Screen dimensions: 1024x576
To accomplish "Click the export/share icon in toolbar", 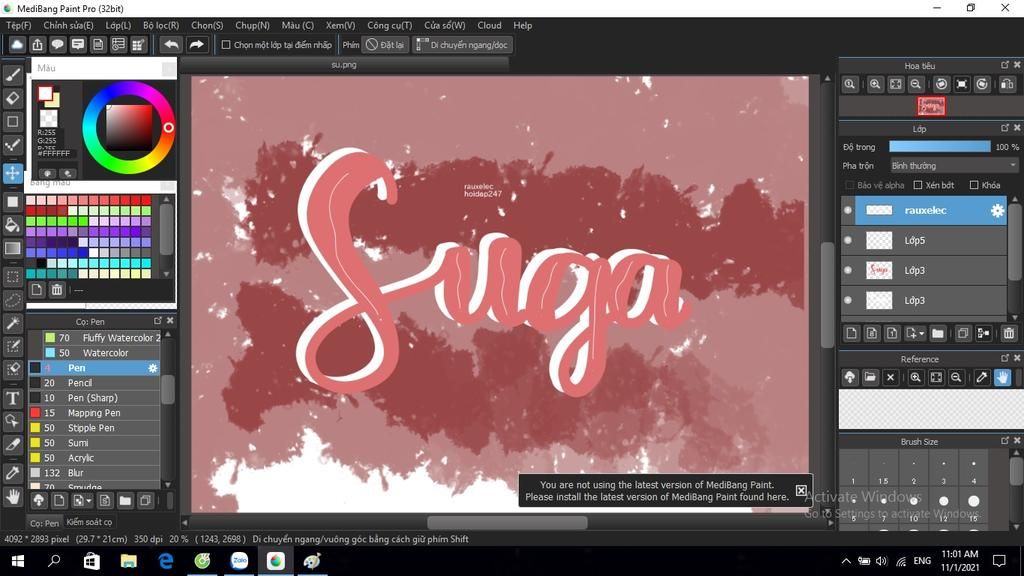I will coord(37,44).
